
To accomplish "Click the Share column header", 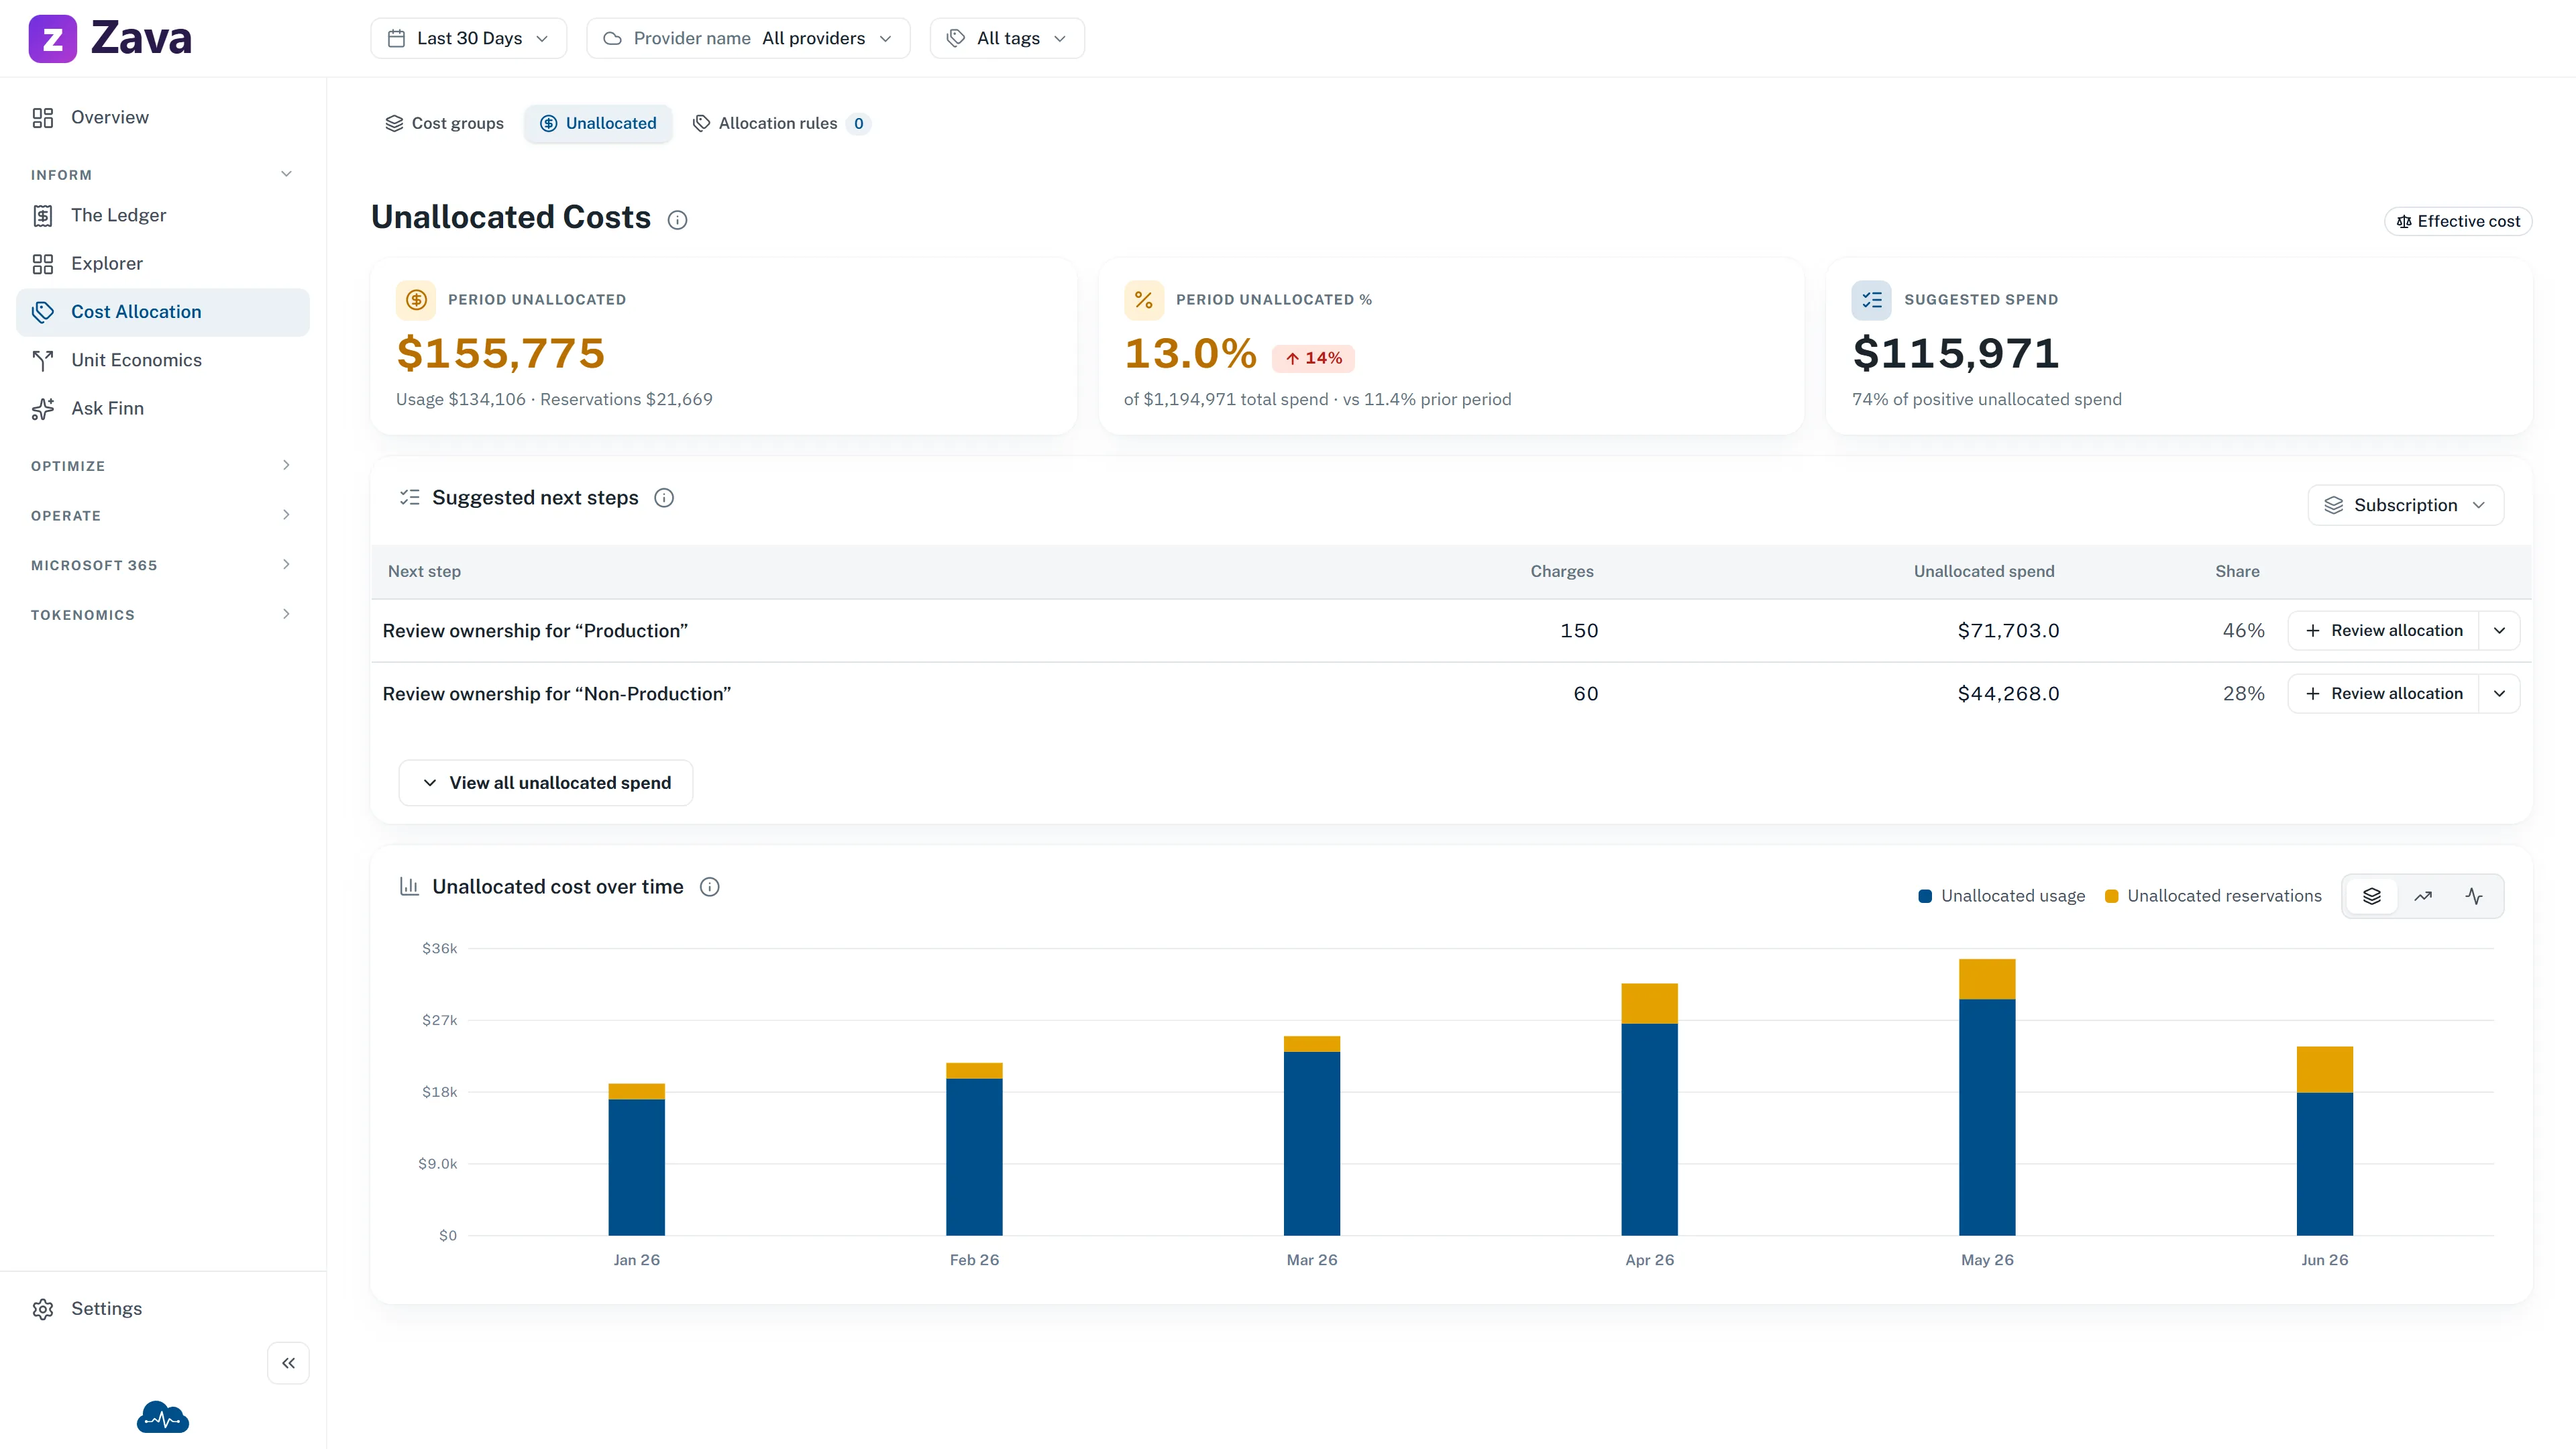I will pyautogui.click(x=2237, y=571).
